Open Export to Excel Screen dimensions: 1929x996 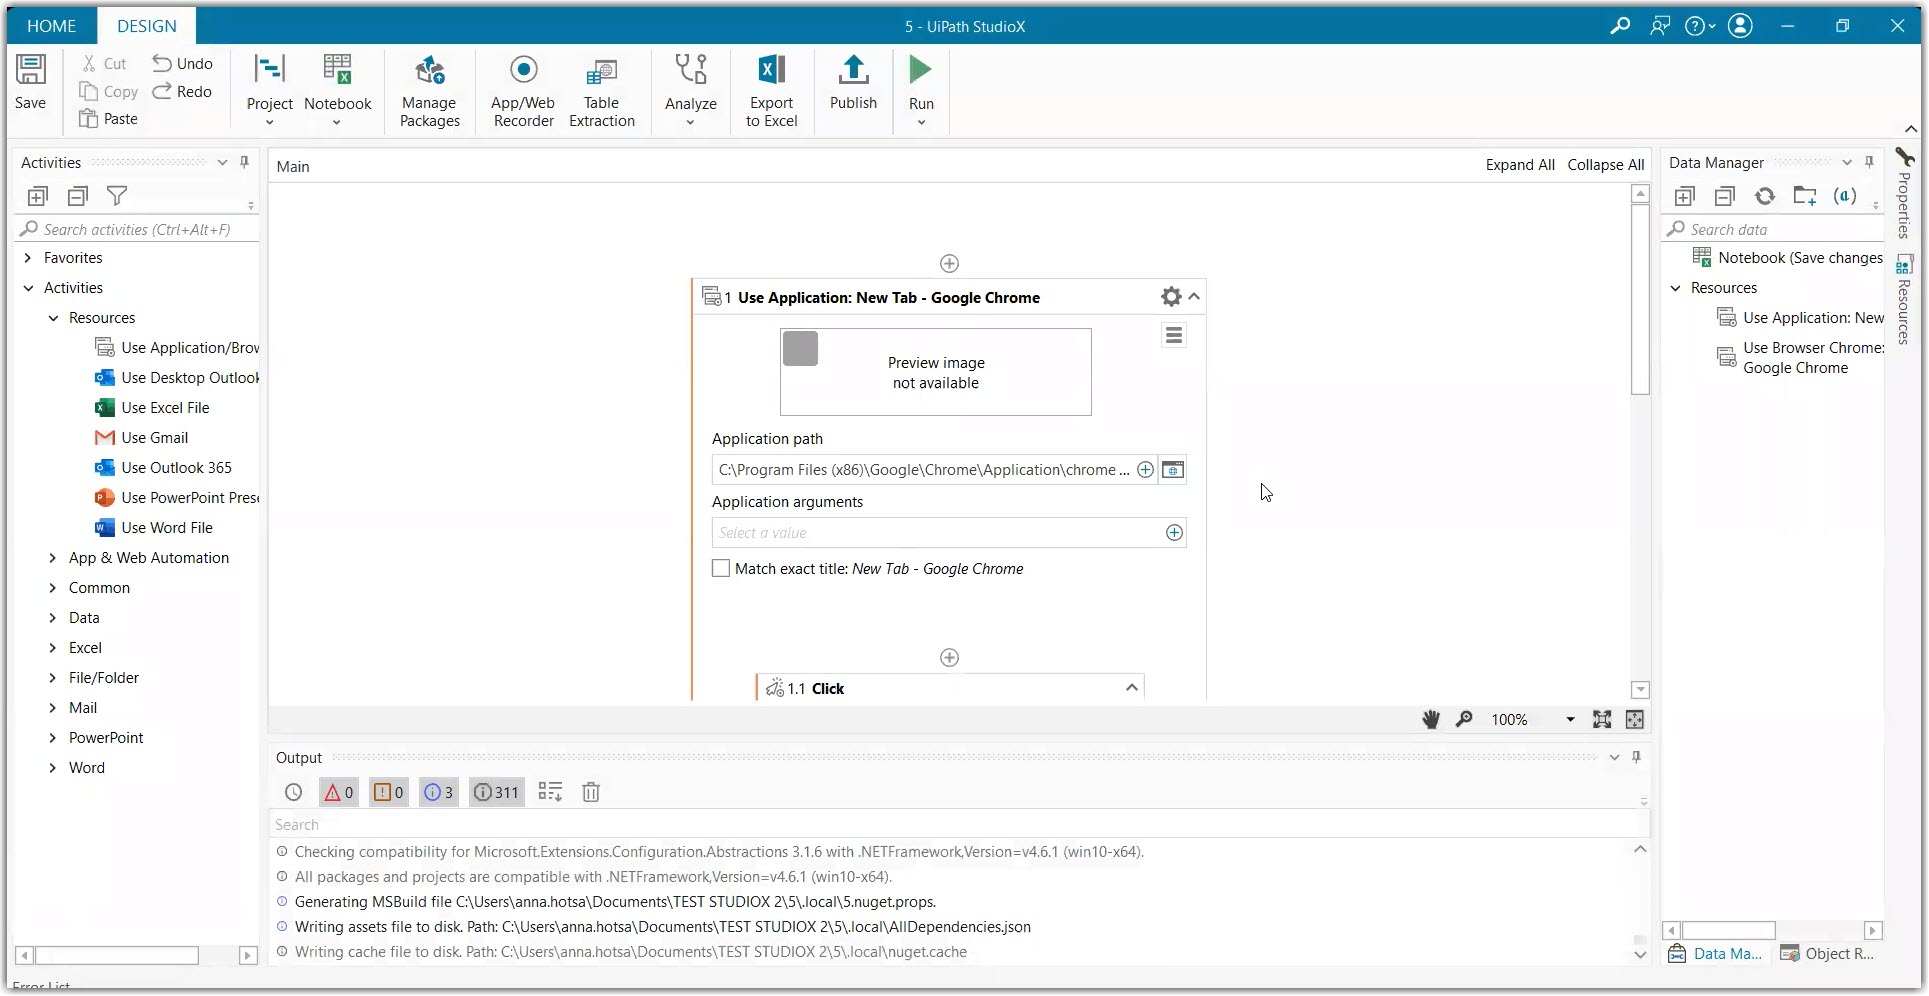tap(770, 90)
